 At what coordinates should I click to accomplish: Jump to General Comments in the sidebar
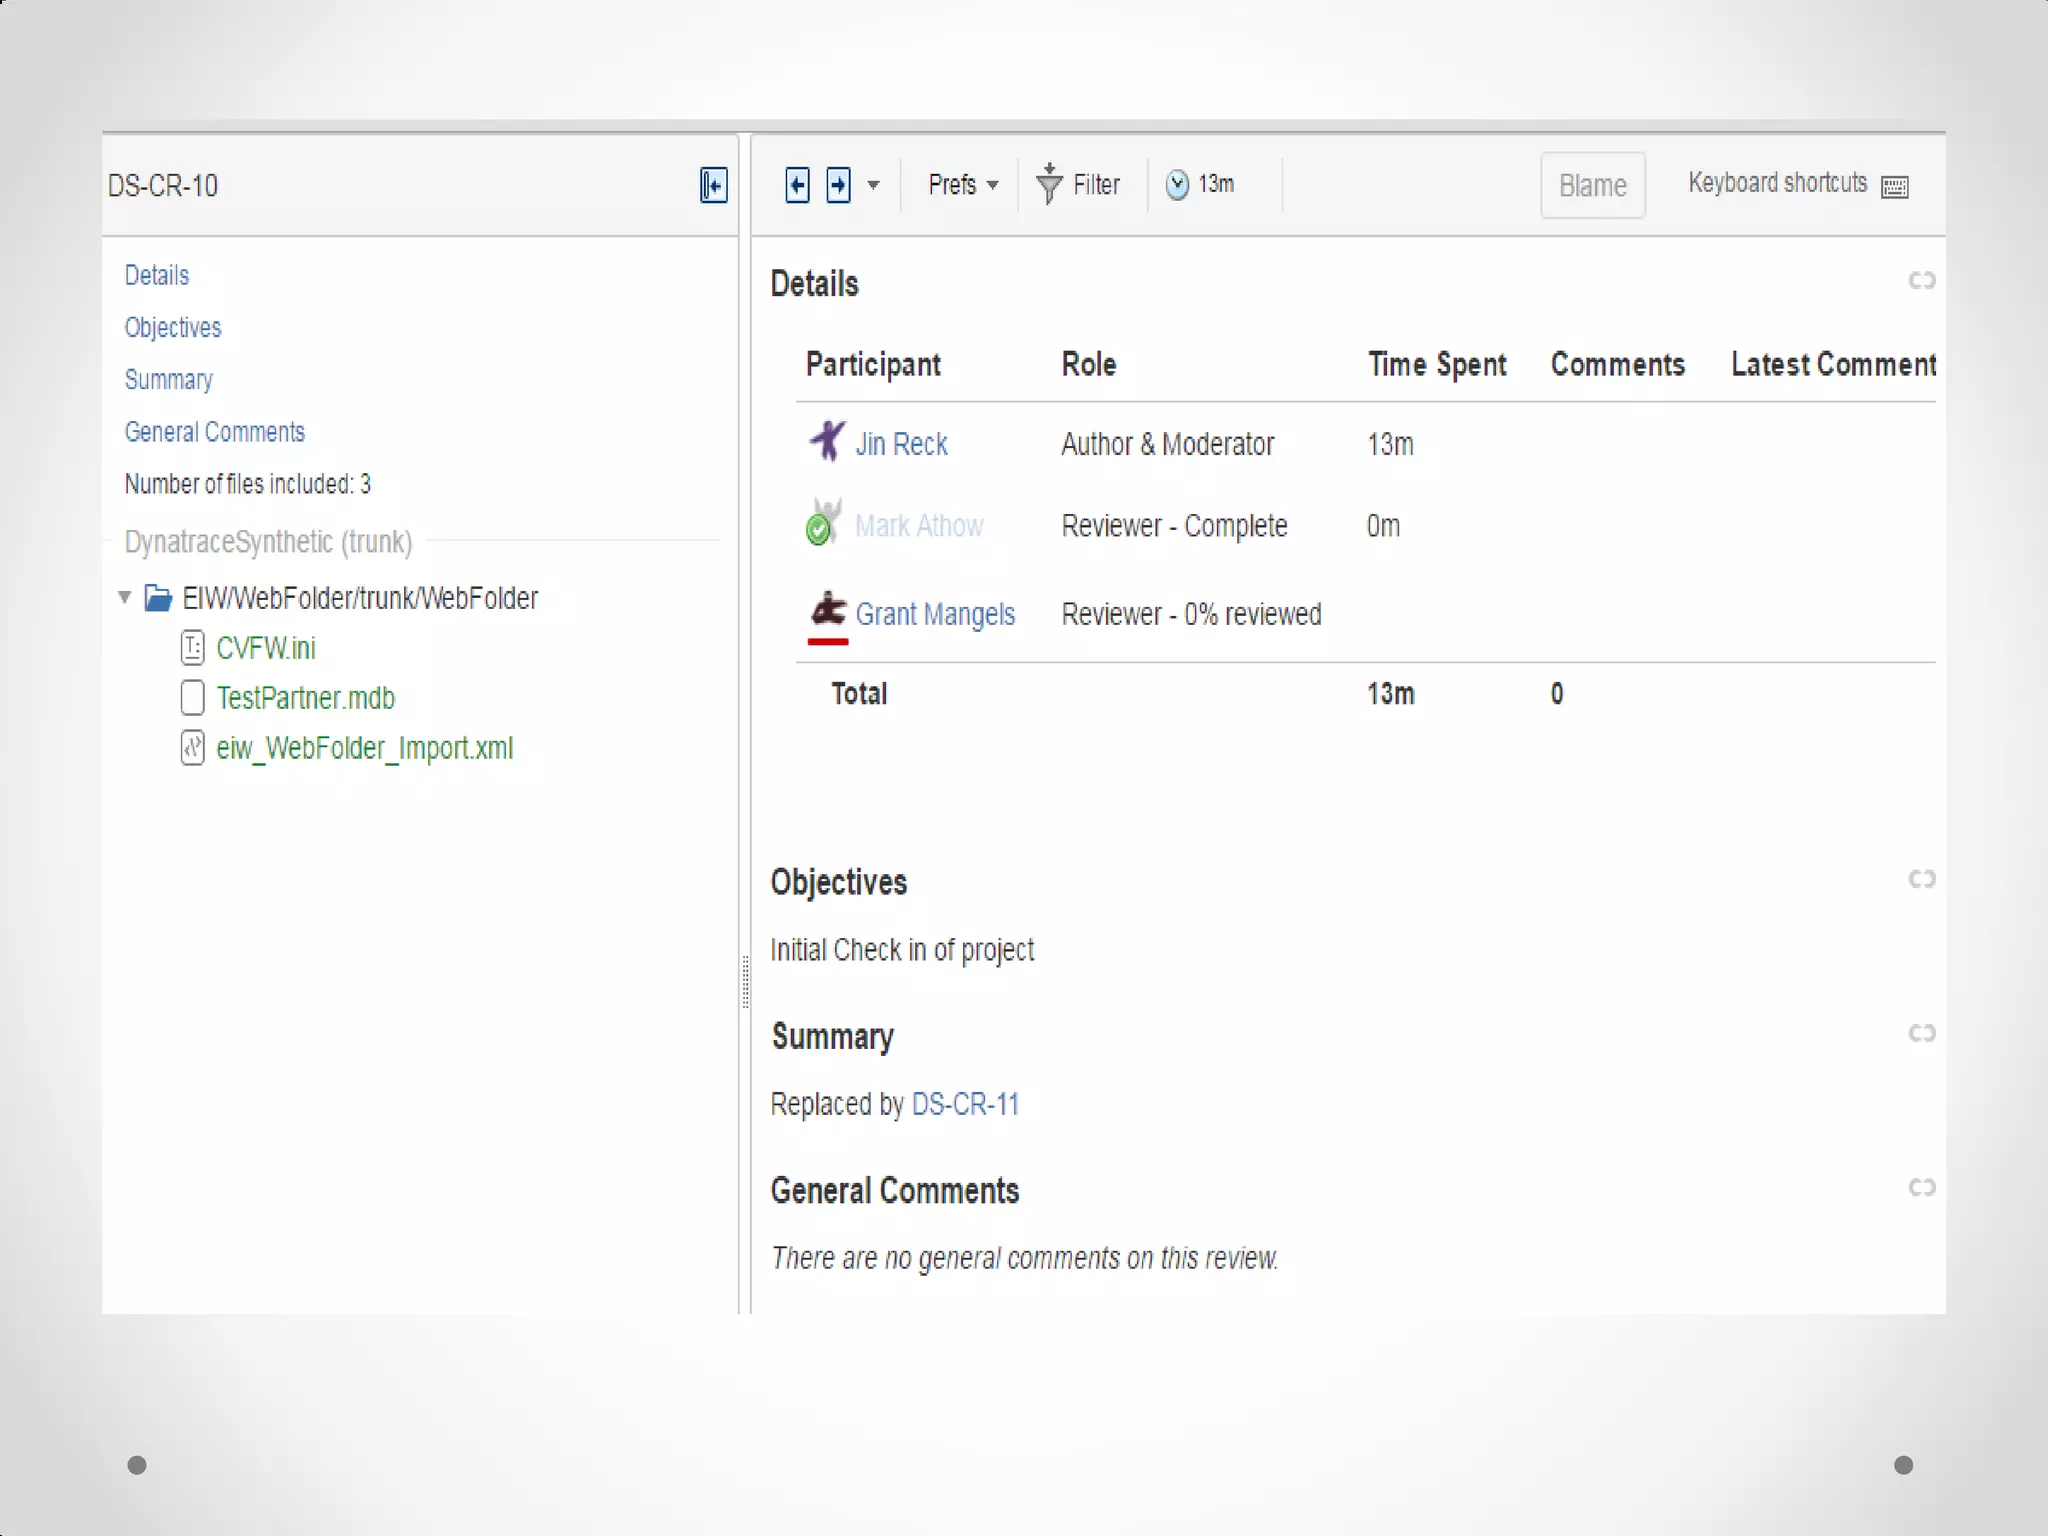click(214, 432)
